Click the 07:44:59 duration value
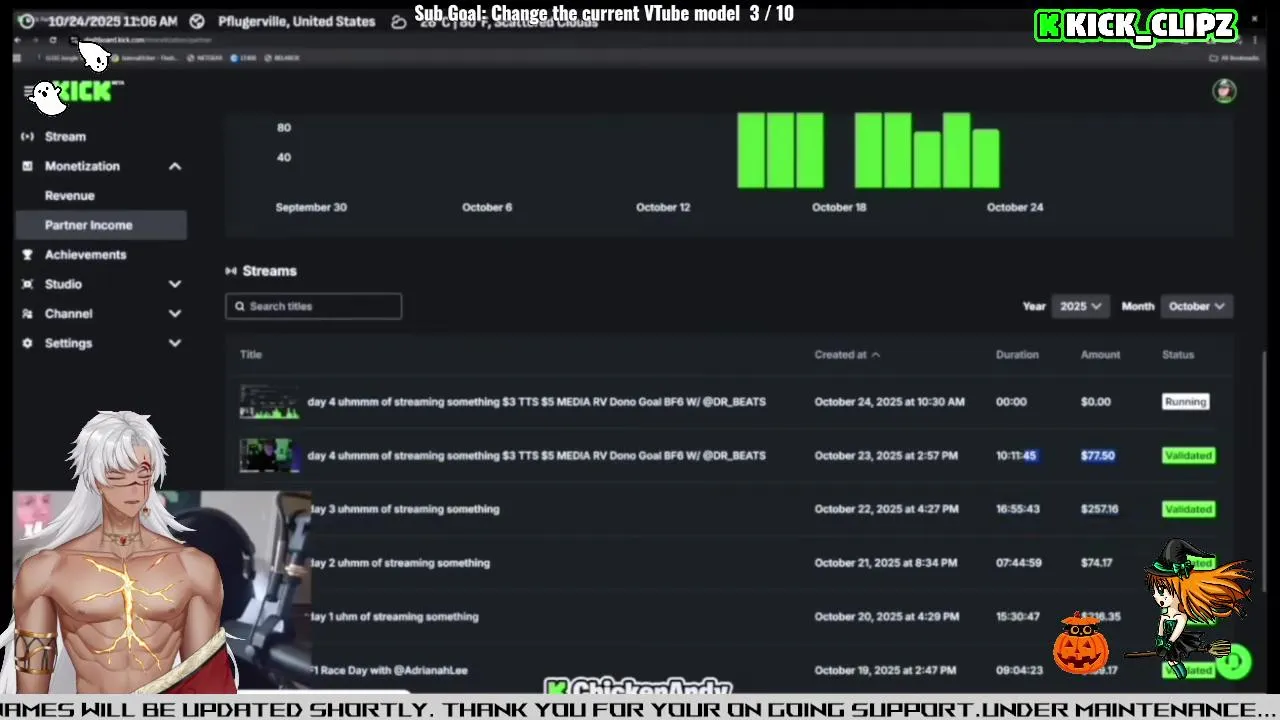The image size is (1280, 720). pyautogui.click(x=1018, y=563)
